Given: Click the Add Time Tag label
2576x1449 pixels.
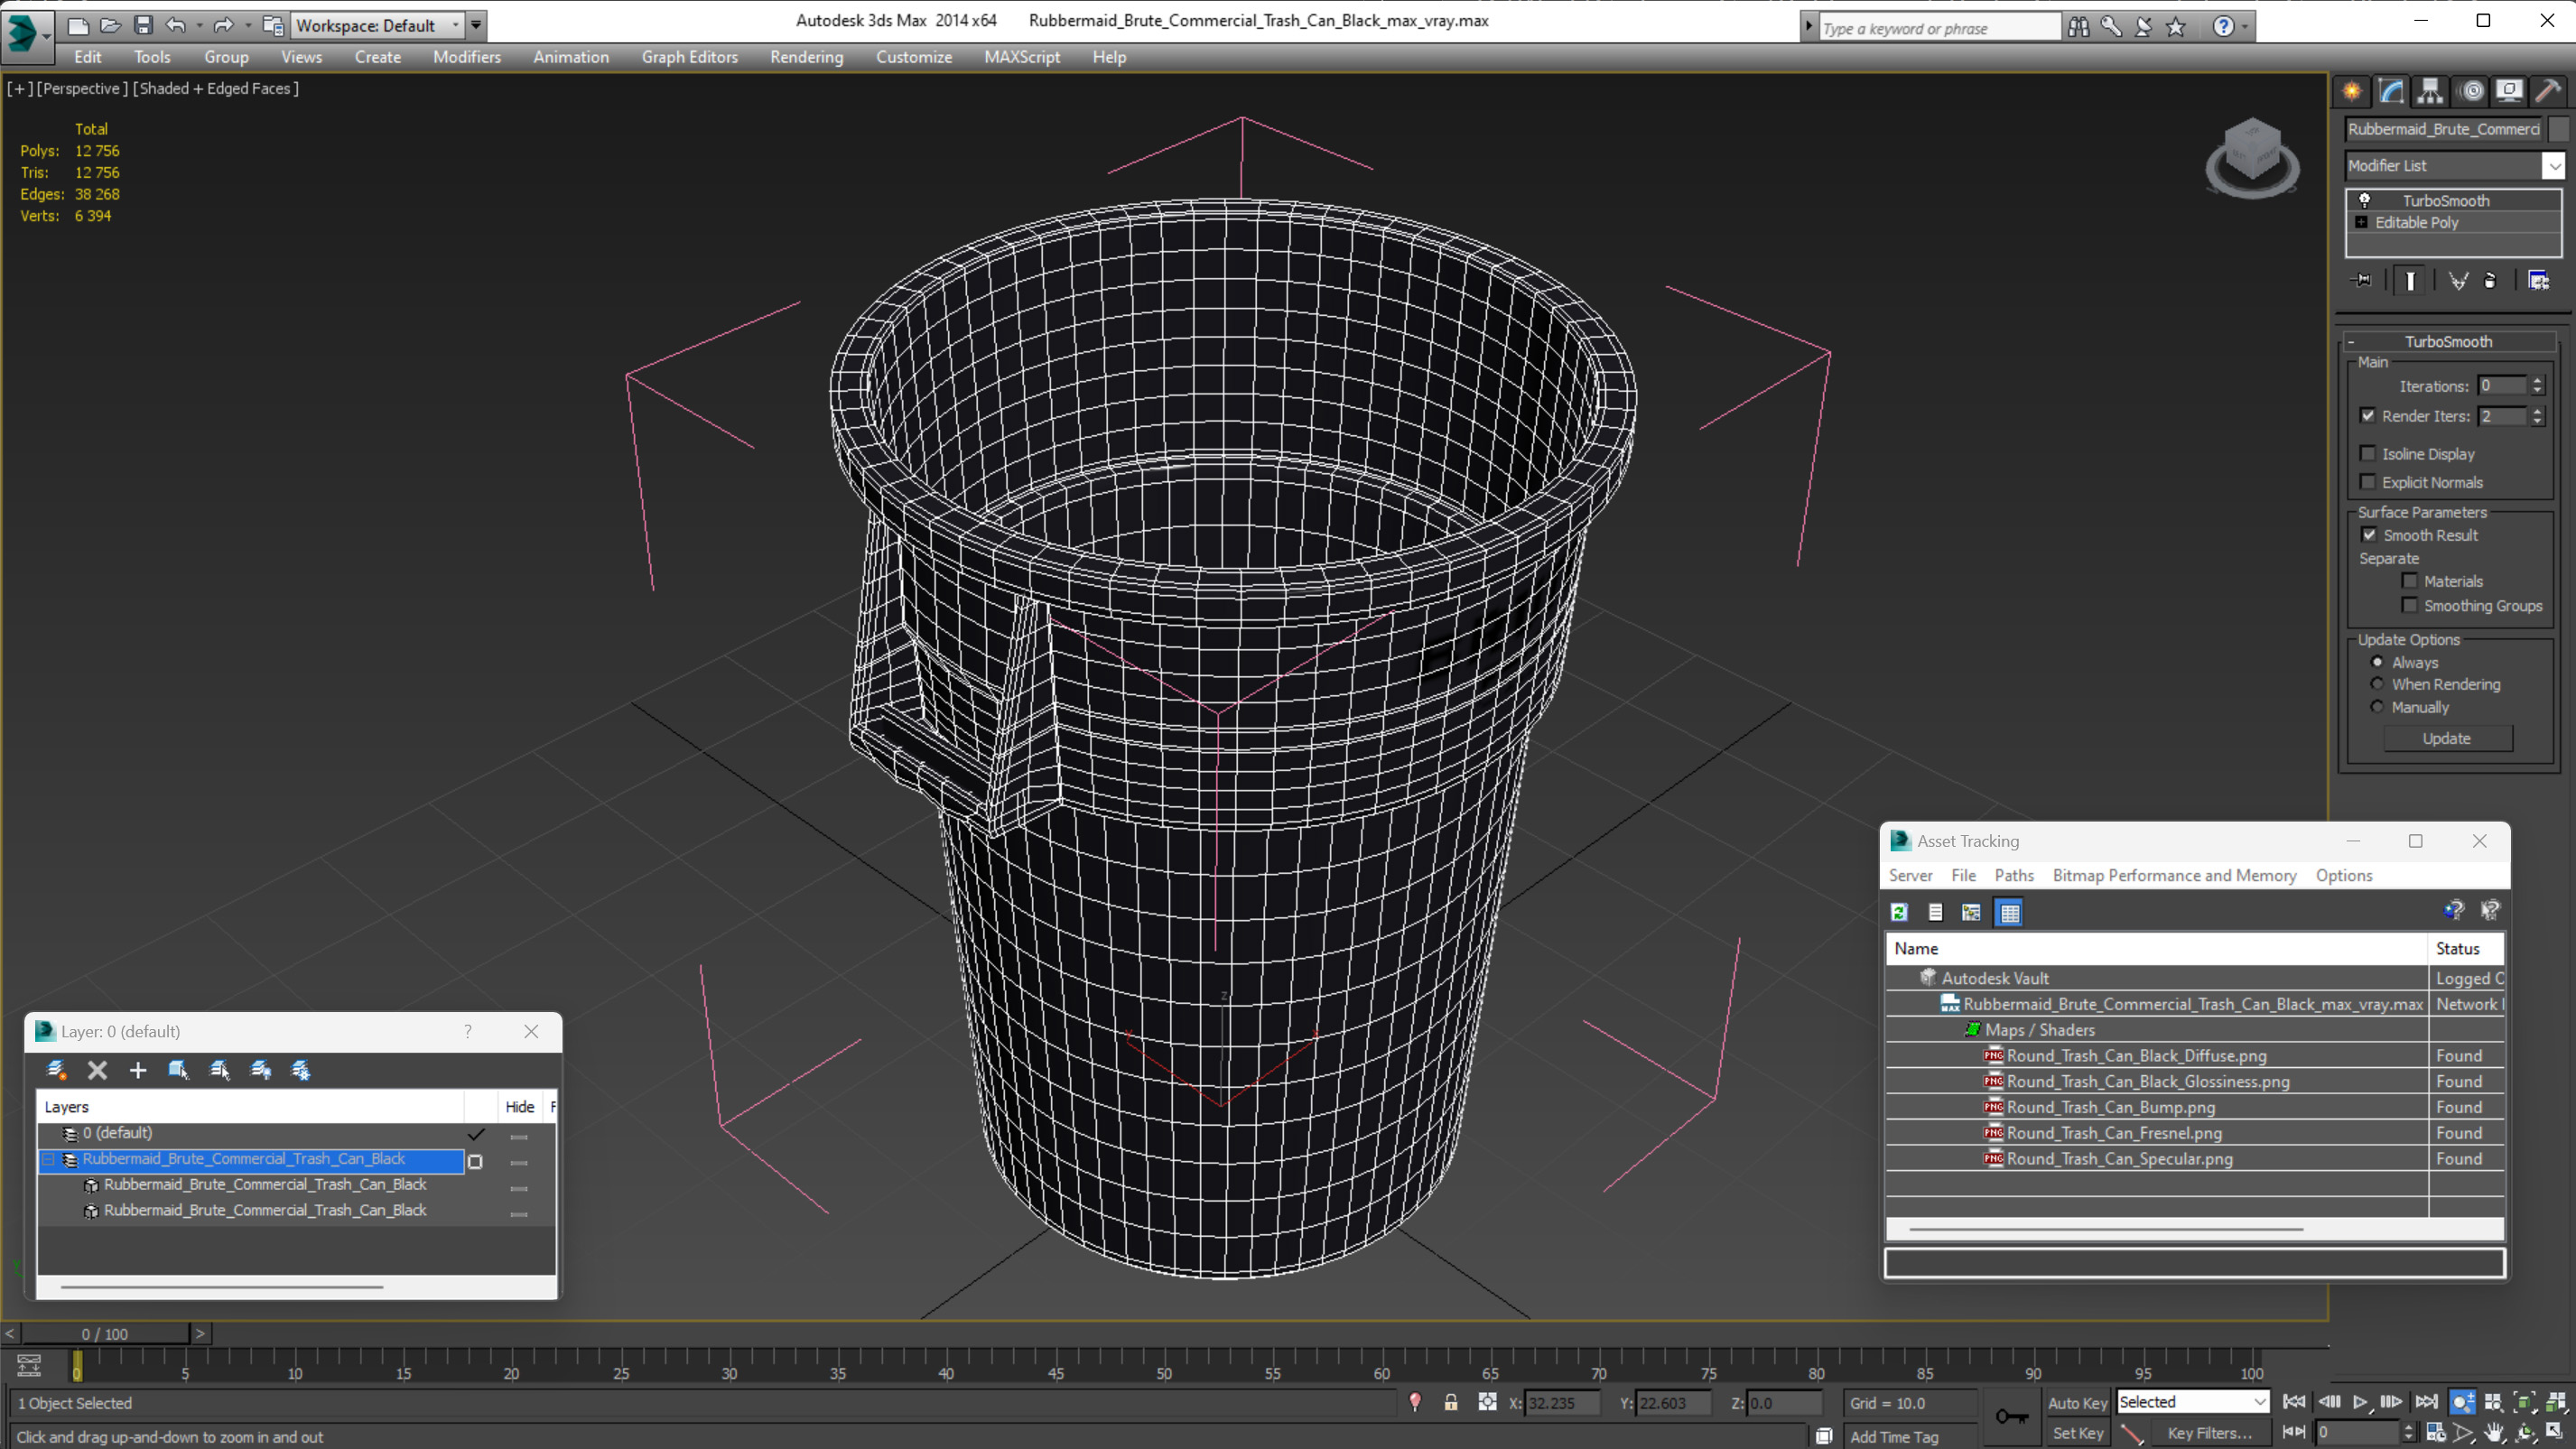Looking at the screenshot, I should click(1894, 1436).
